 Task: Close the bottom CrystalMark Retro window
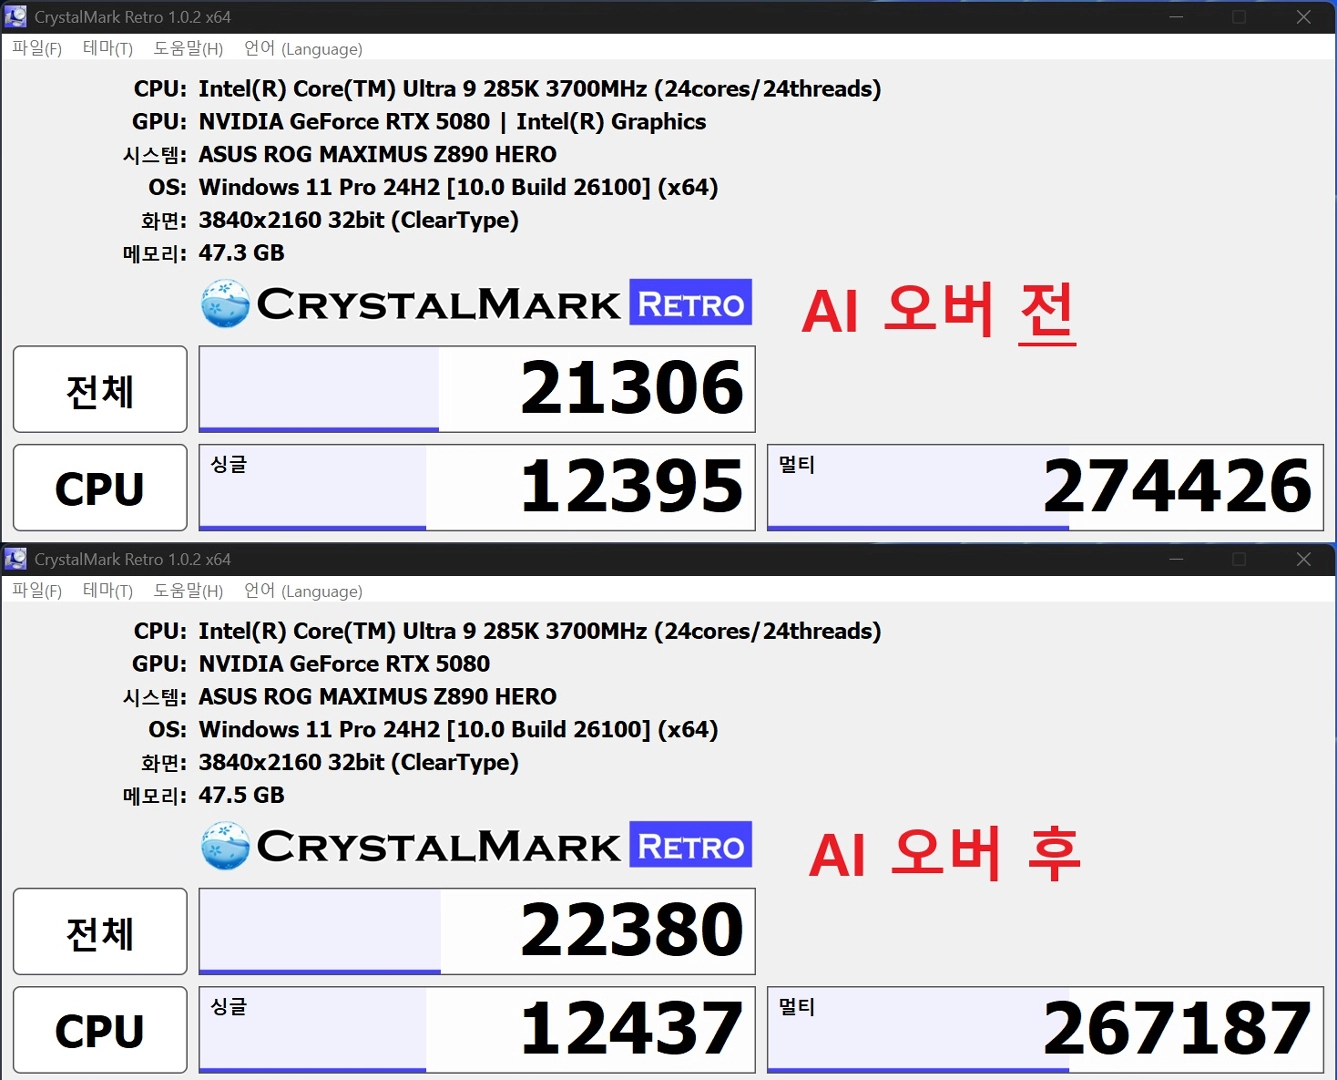1303,559
